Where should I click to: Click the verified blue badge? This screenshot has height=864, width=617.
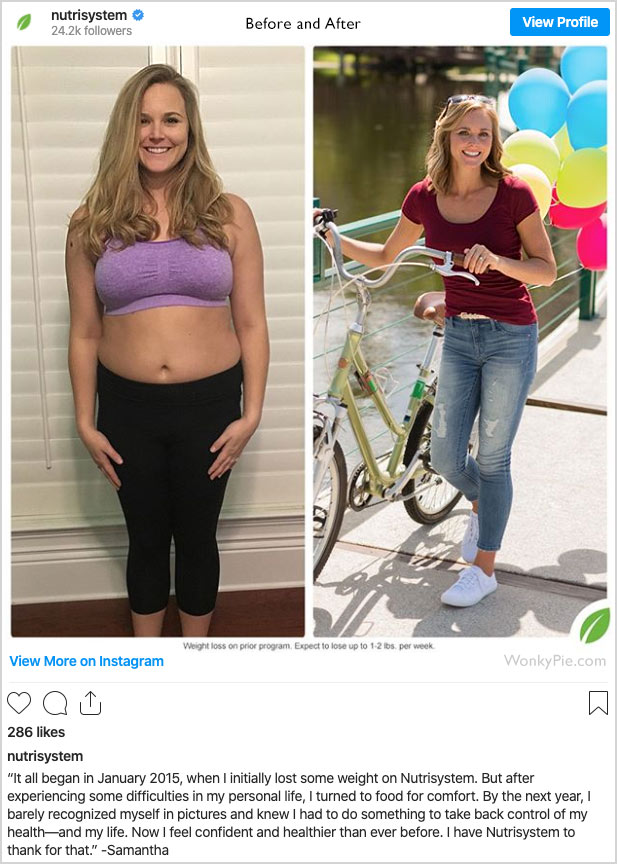[138, 15]
